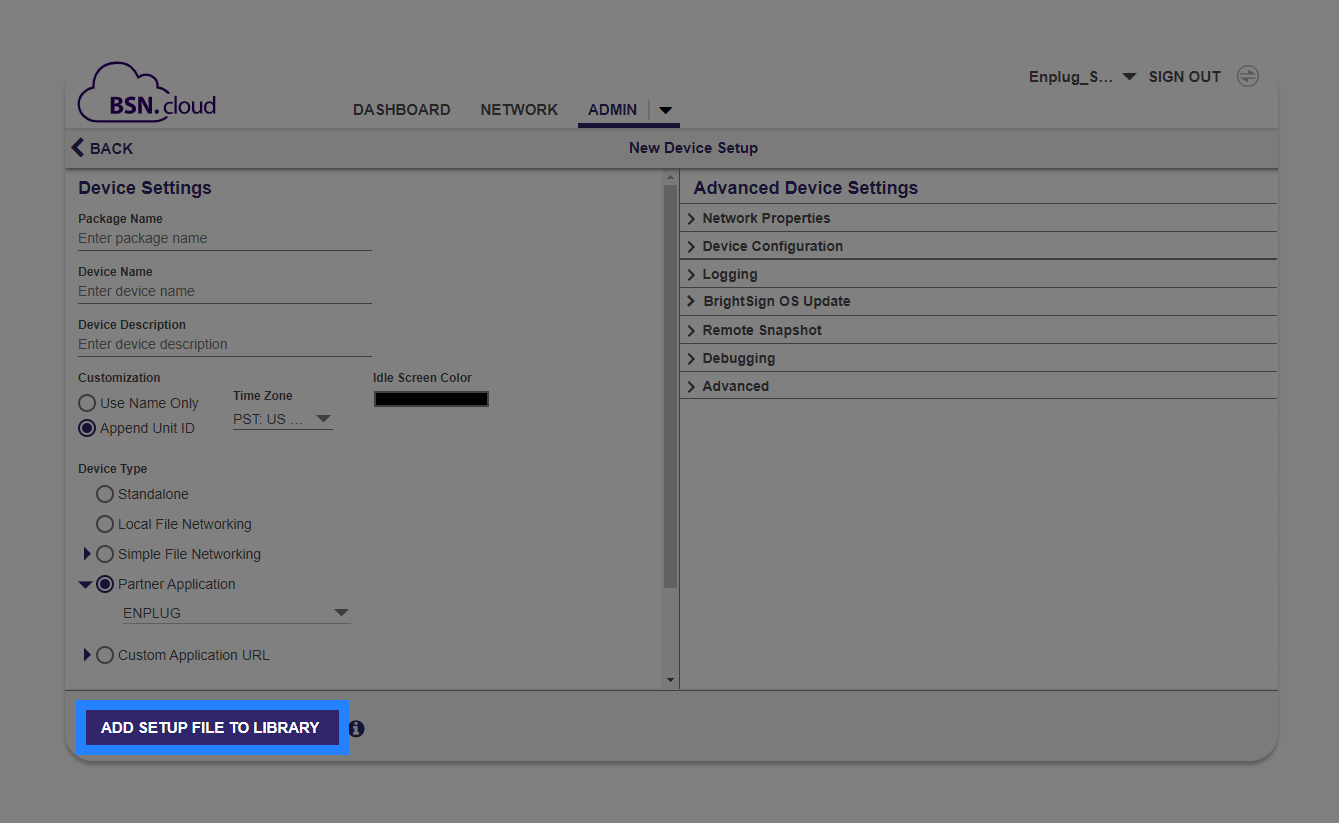Click the BSN.cloud logo
The height and width of the screenshot is (823, 1339).
[x=146, y=93]
